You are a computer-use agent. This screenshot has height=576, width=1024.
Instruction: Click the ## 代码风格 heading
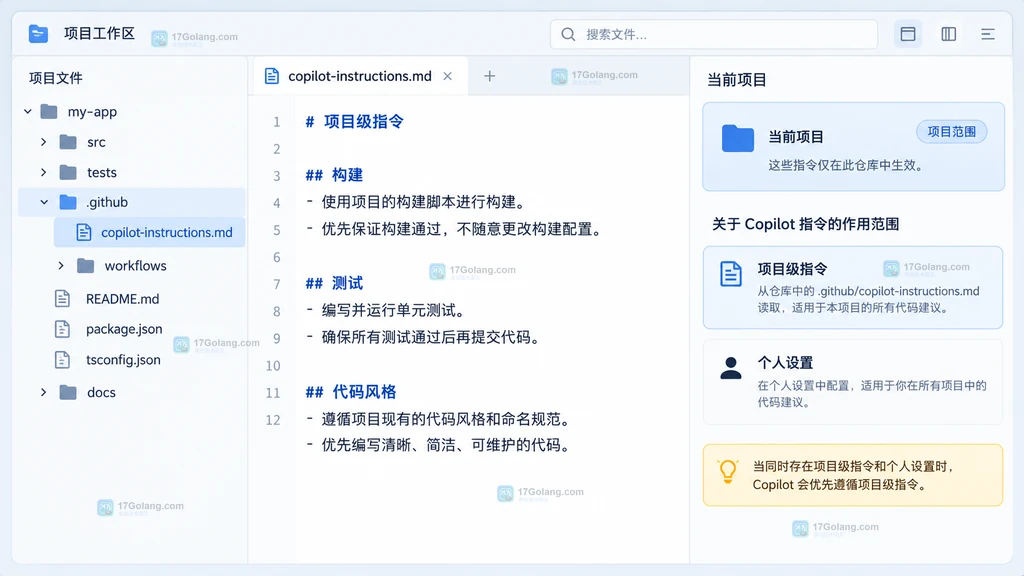coord(351,392)
